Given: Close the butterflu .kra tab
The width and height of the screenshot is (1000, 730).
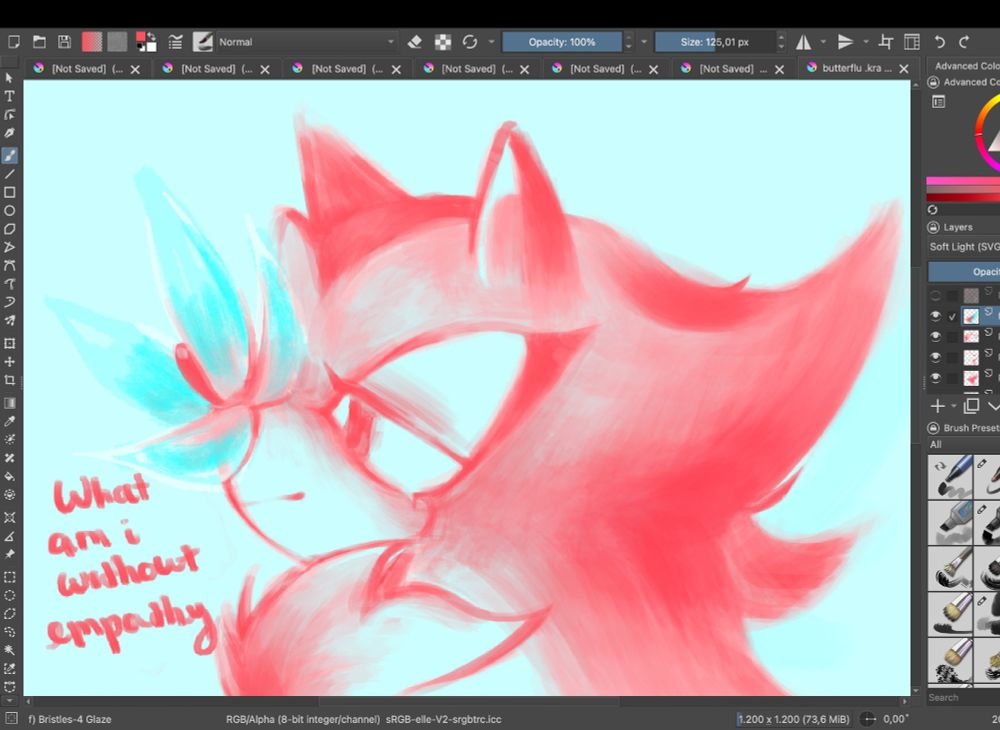Looking at the screenshot, I should 904,69.
